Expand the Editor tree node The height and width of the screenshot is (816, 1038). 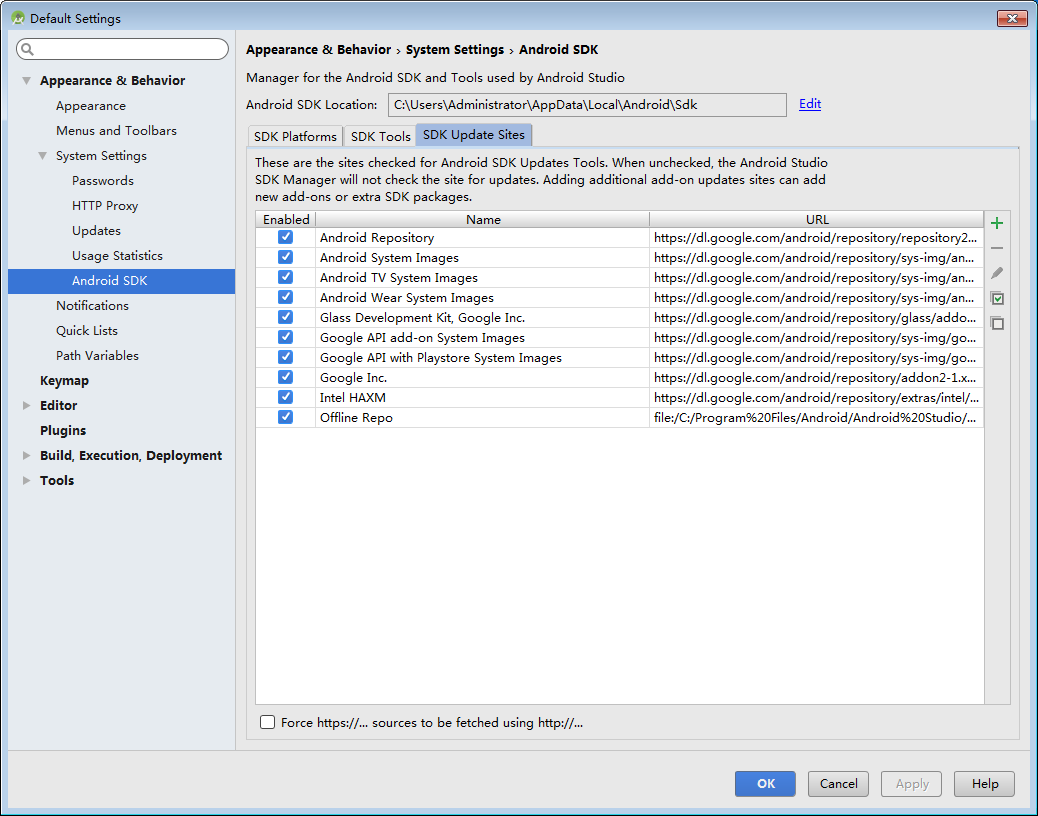click(x=26, y=406)
